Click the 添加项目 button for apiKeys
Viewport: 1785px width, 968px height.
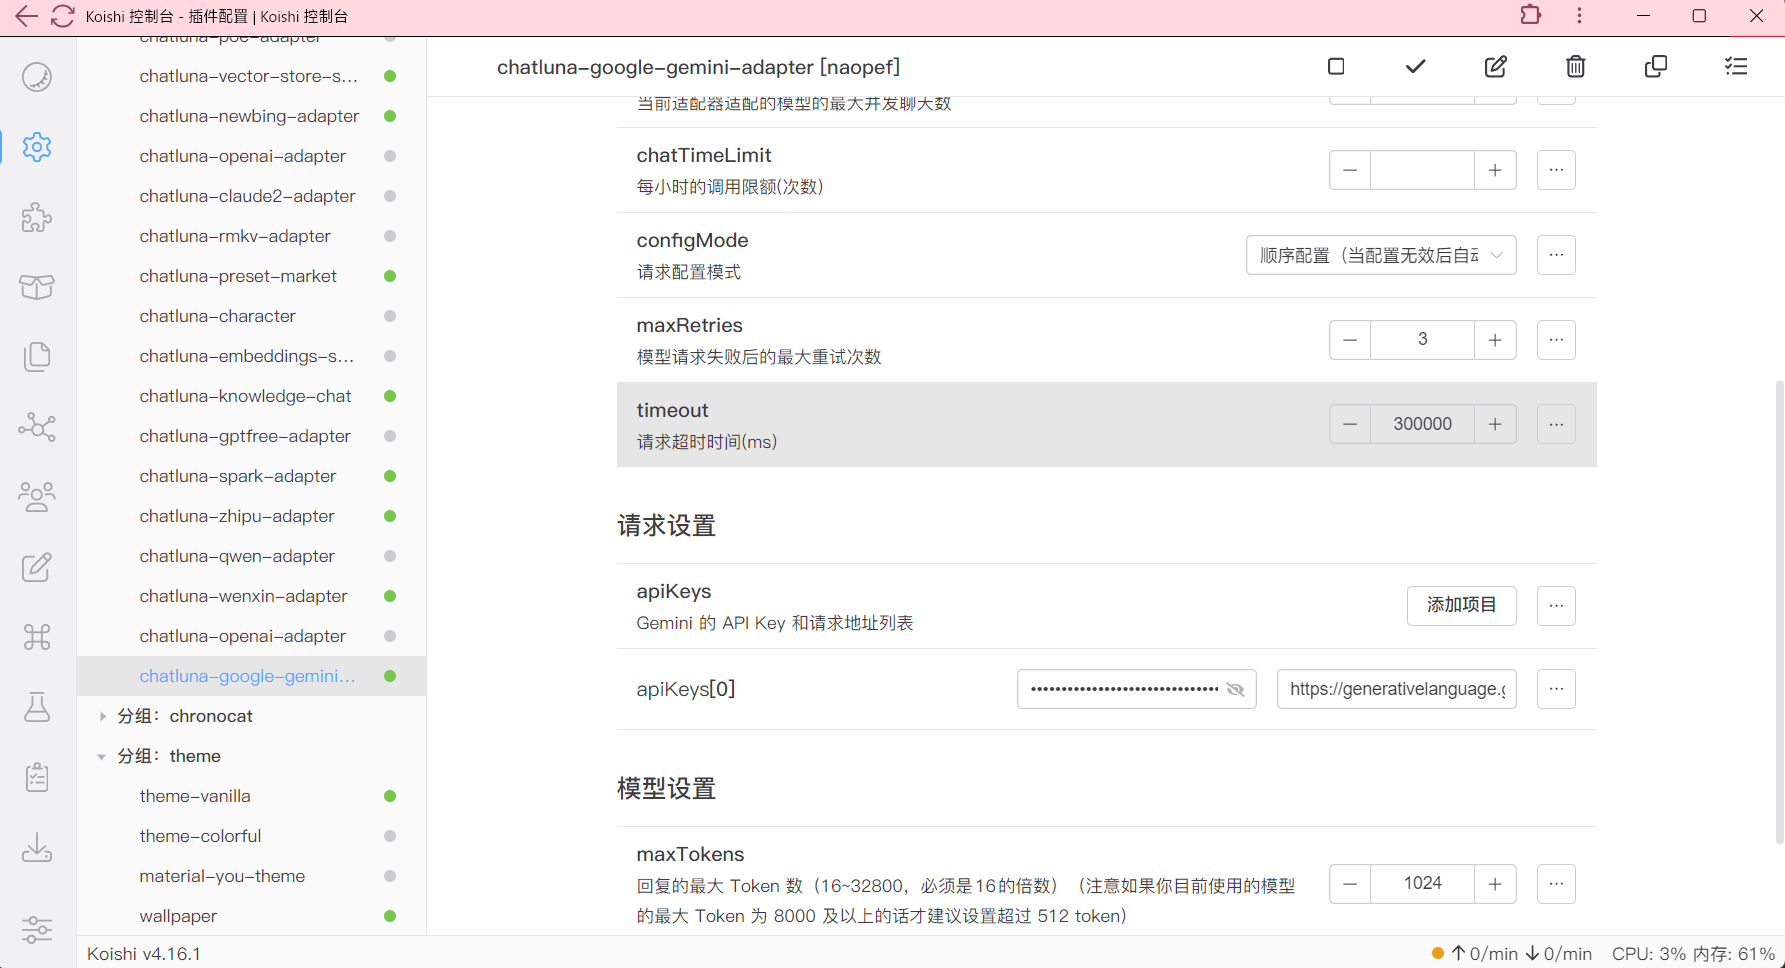pos(1461,605)
